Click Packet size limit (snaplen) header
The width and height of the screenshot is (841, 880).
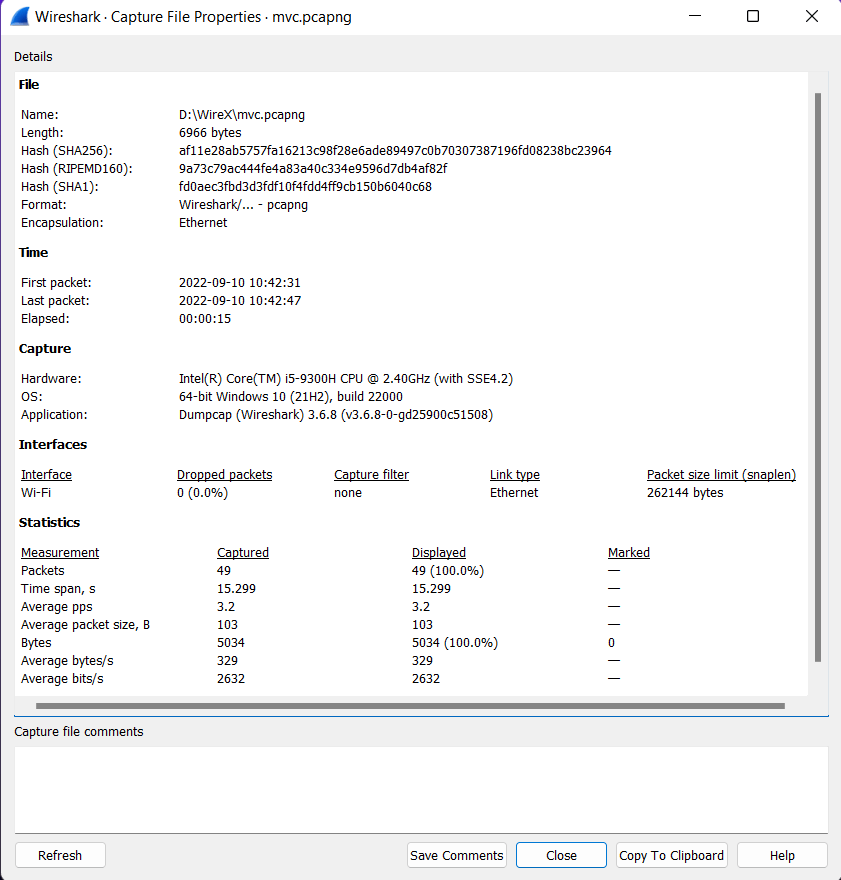[x=721, y=474]
